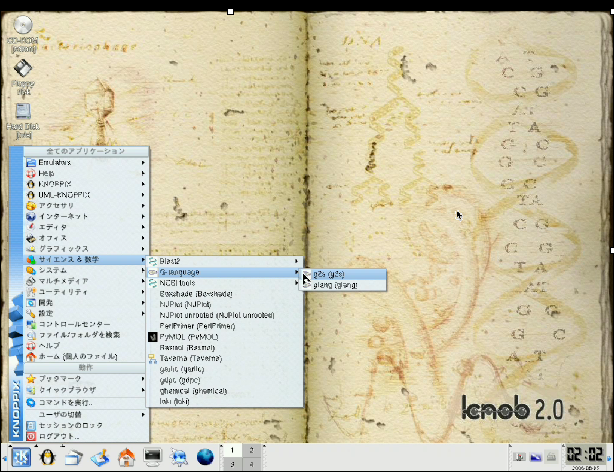Click the Emulators menu icon
The height and width of the screenshot is (472, 614).
click(31, 162)
